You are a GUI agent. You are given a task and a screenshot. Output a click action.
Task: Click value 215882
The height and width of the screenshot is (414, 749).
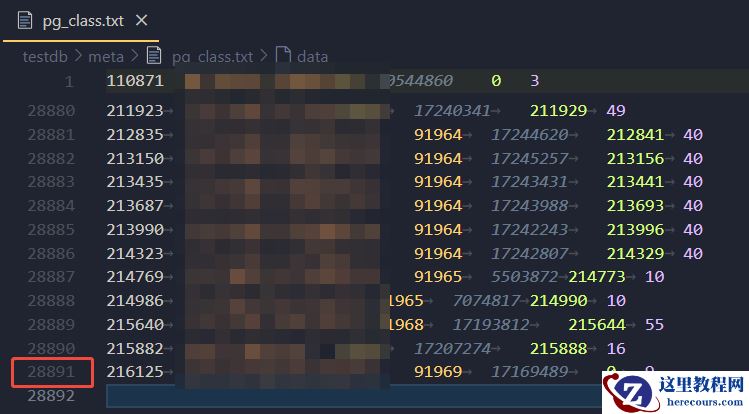pos(135,349)
